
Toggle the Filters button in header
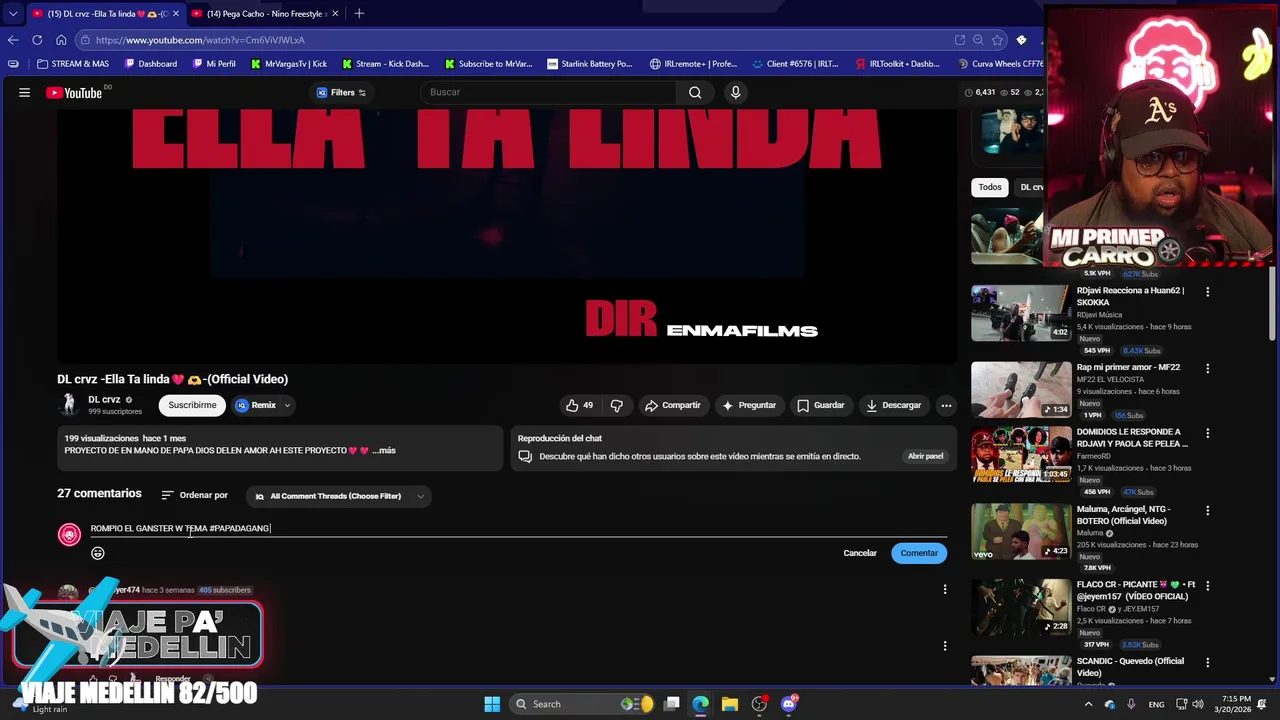coord(342,92)
